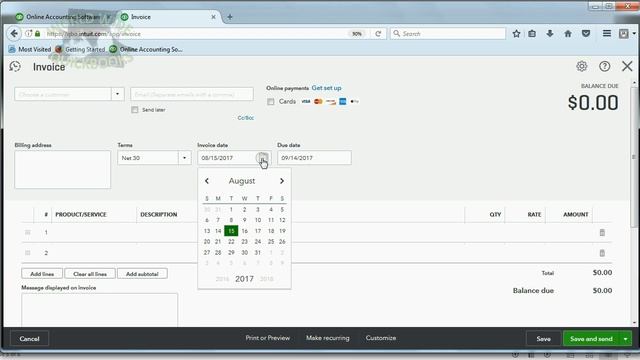Grab the row 1 reorder handle
Viewport: 640px width, 360px height.
pos(28,232)
